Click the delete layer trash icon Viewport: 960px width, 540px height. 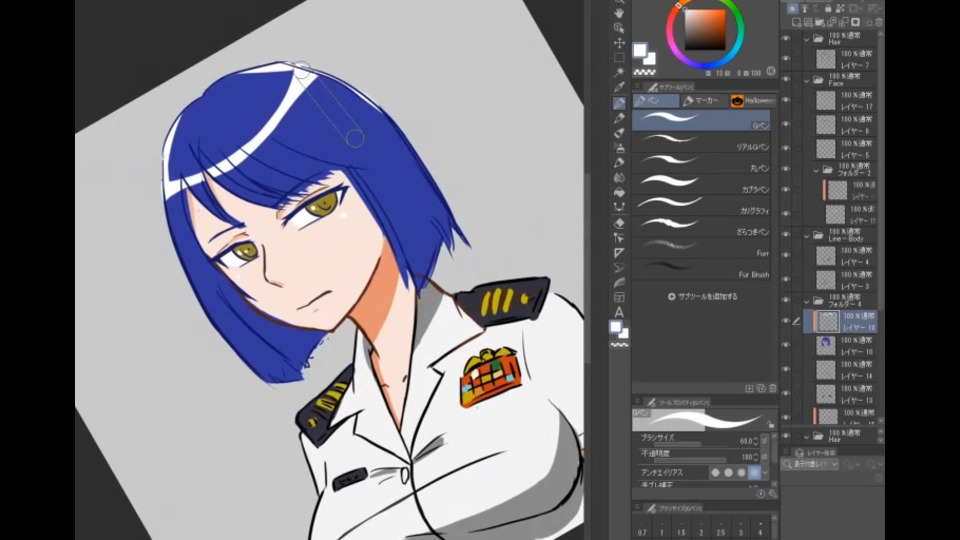(879, 22)
